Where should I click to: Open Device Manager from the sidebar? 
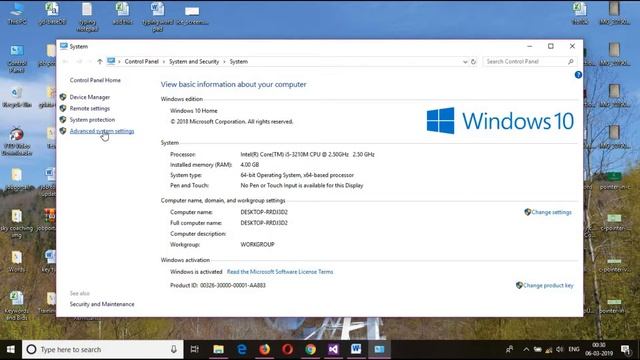click(x=89, y=97)
